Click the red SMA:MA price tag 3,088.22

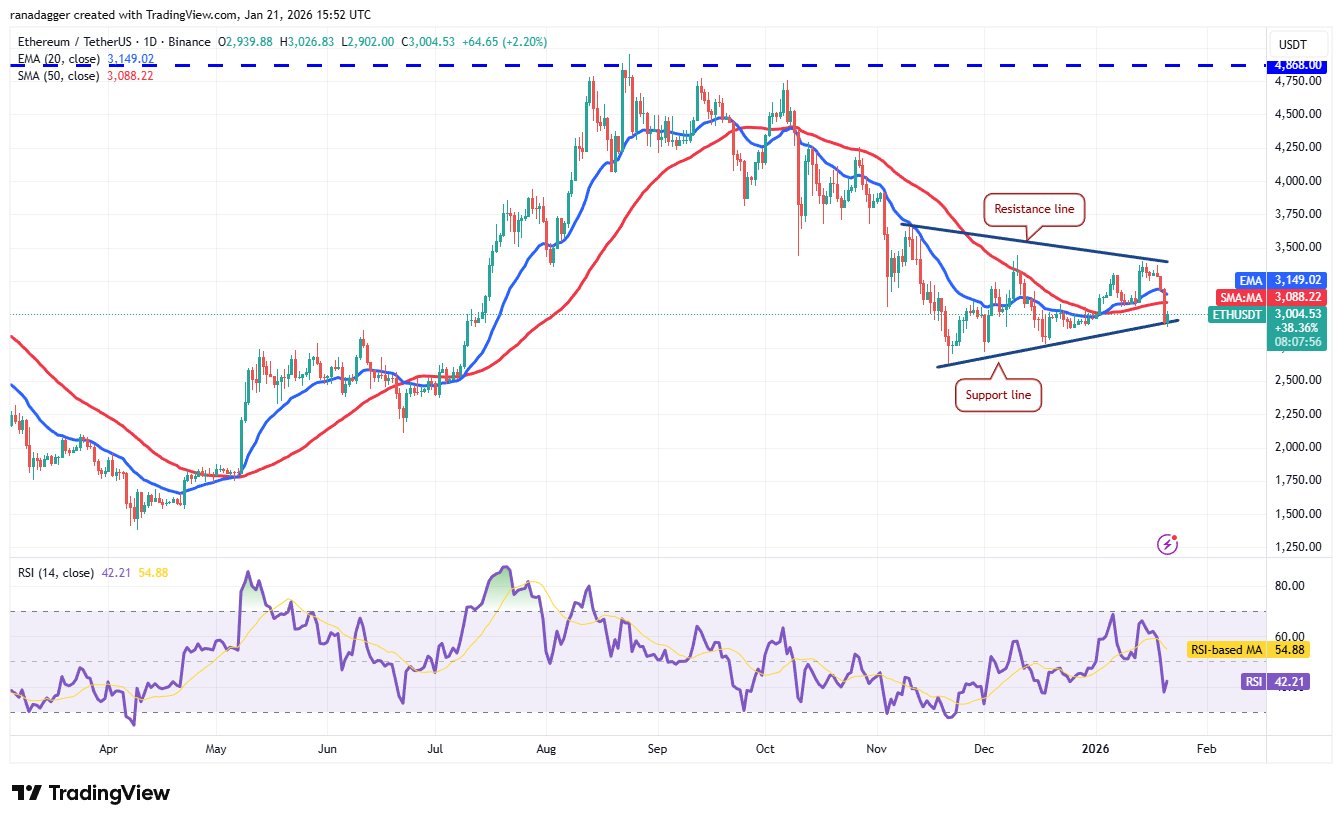(x=1296, y=297)
